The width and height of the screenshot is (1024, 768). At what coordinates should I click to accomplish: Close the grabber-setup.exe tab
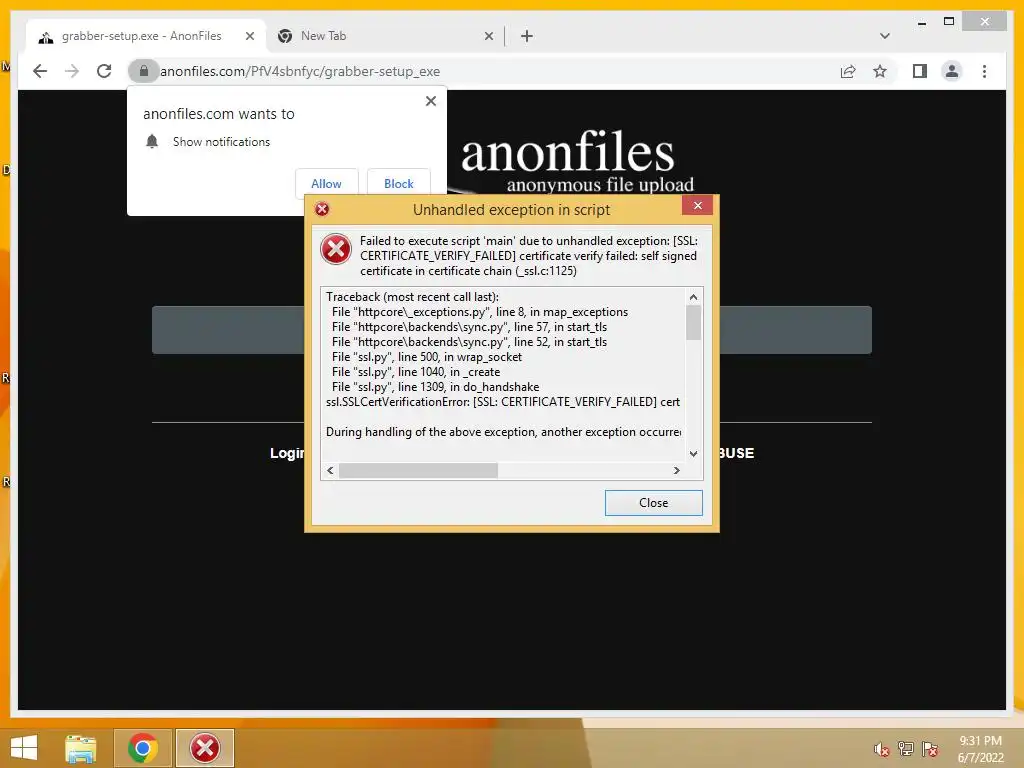(249, 36)
